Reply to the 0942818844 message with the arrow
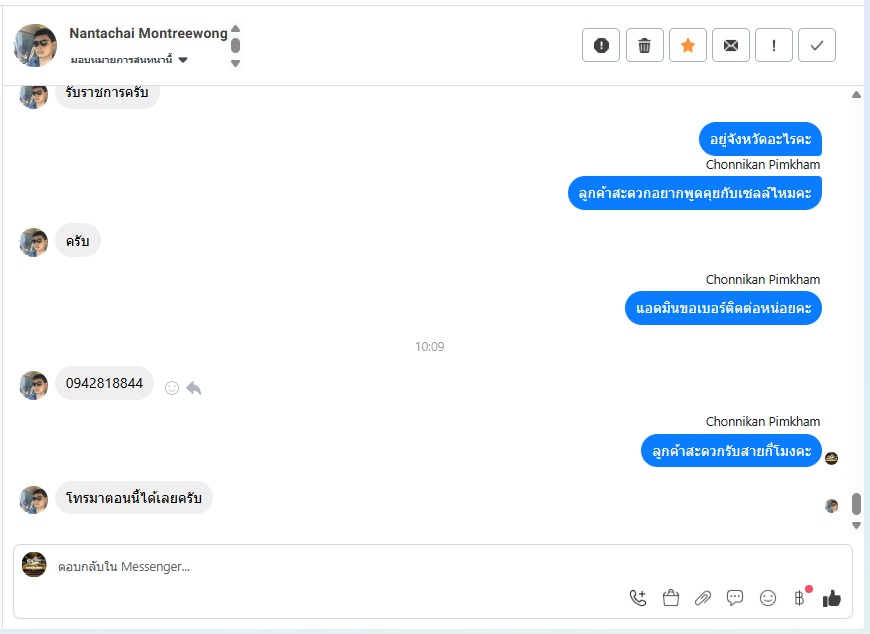The width and height of the screenshot is (870, 634). point(194,388)
